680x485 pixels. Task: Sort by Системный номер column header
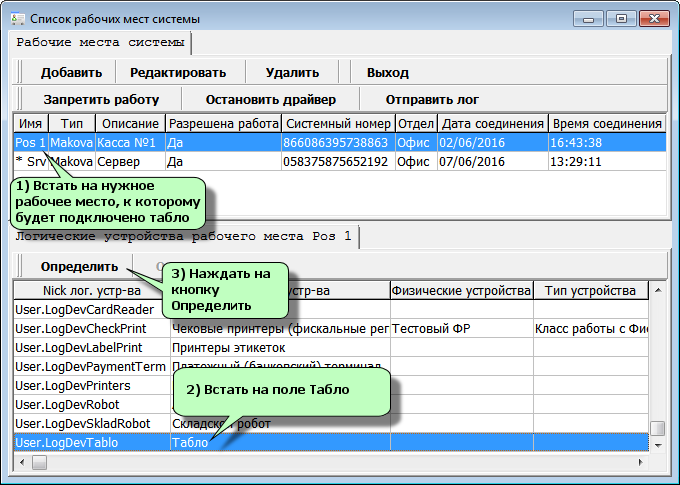pyautogui.click(x=337, y=123)
